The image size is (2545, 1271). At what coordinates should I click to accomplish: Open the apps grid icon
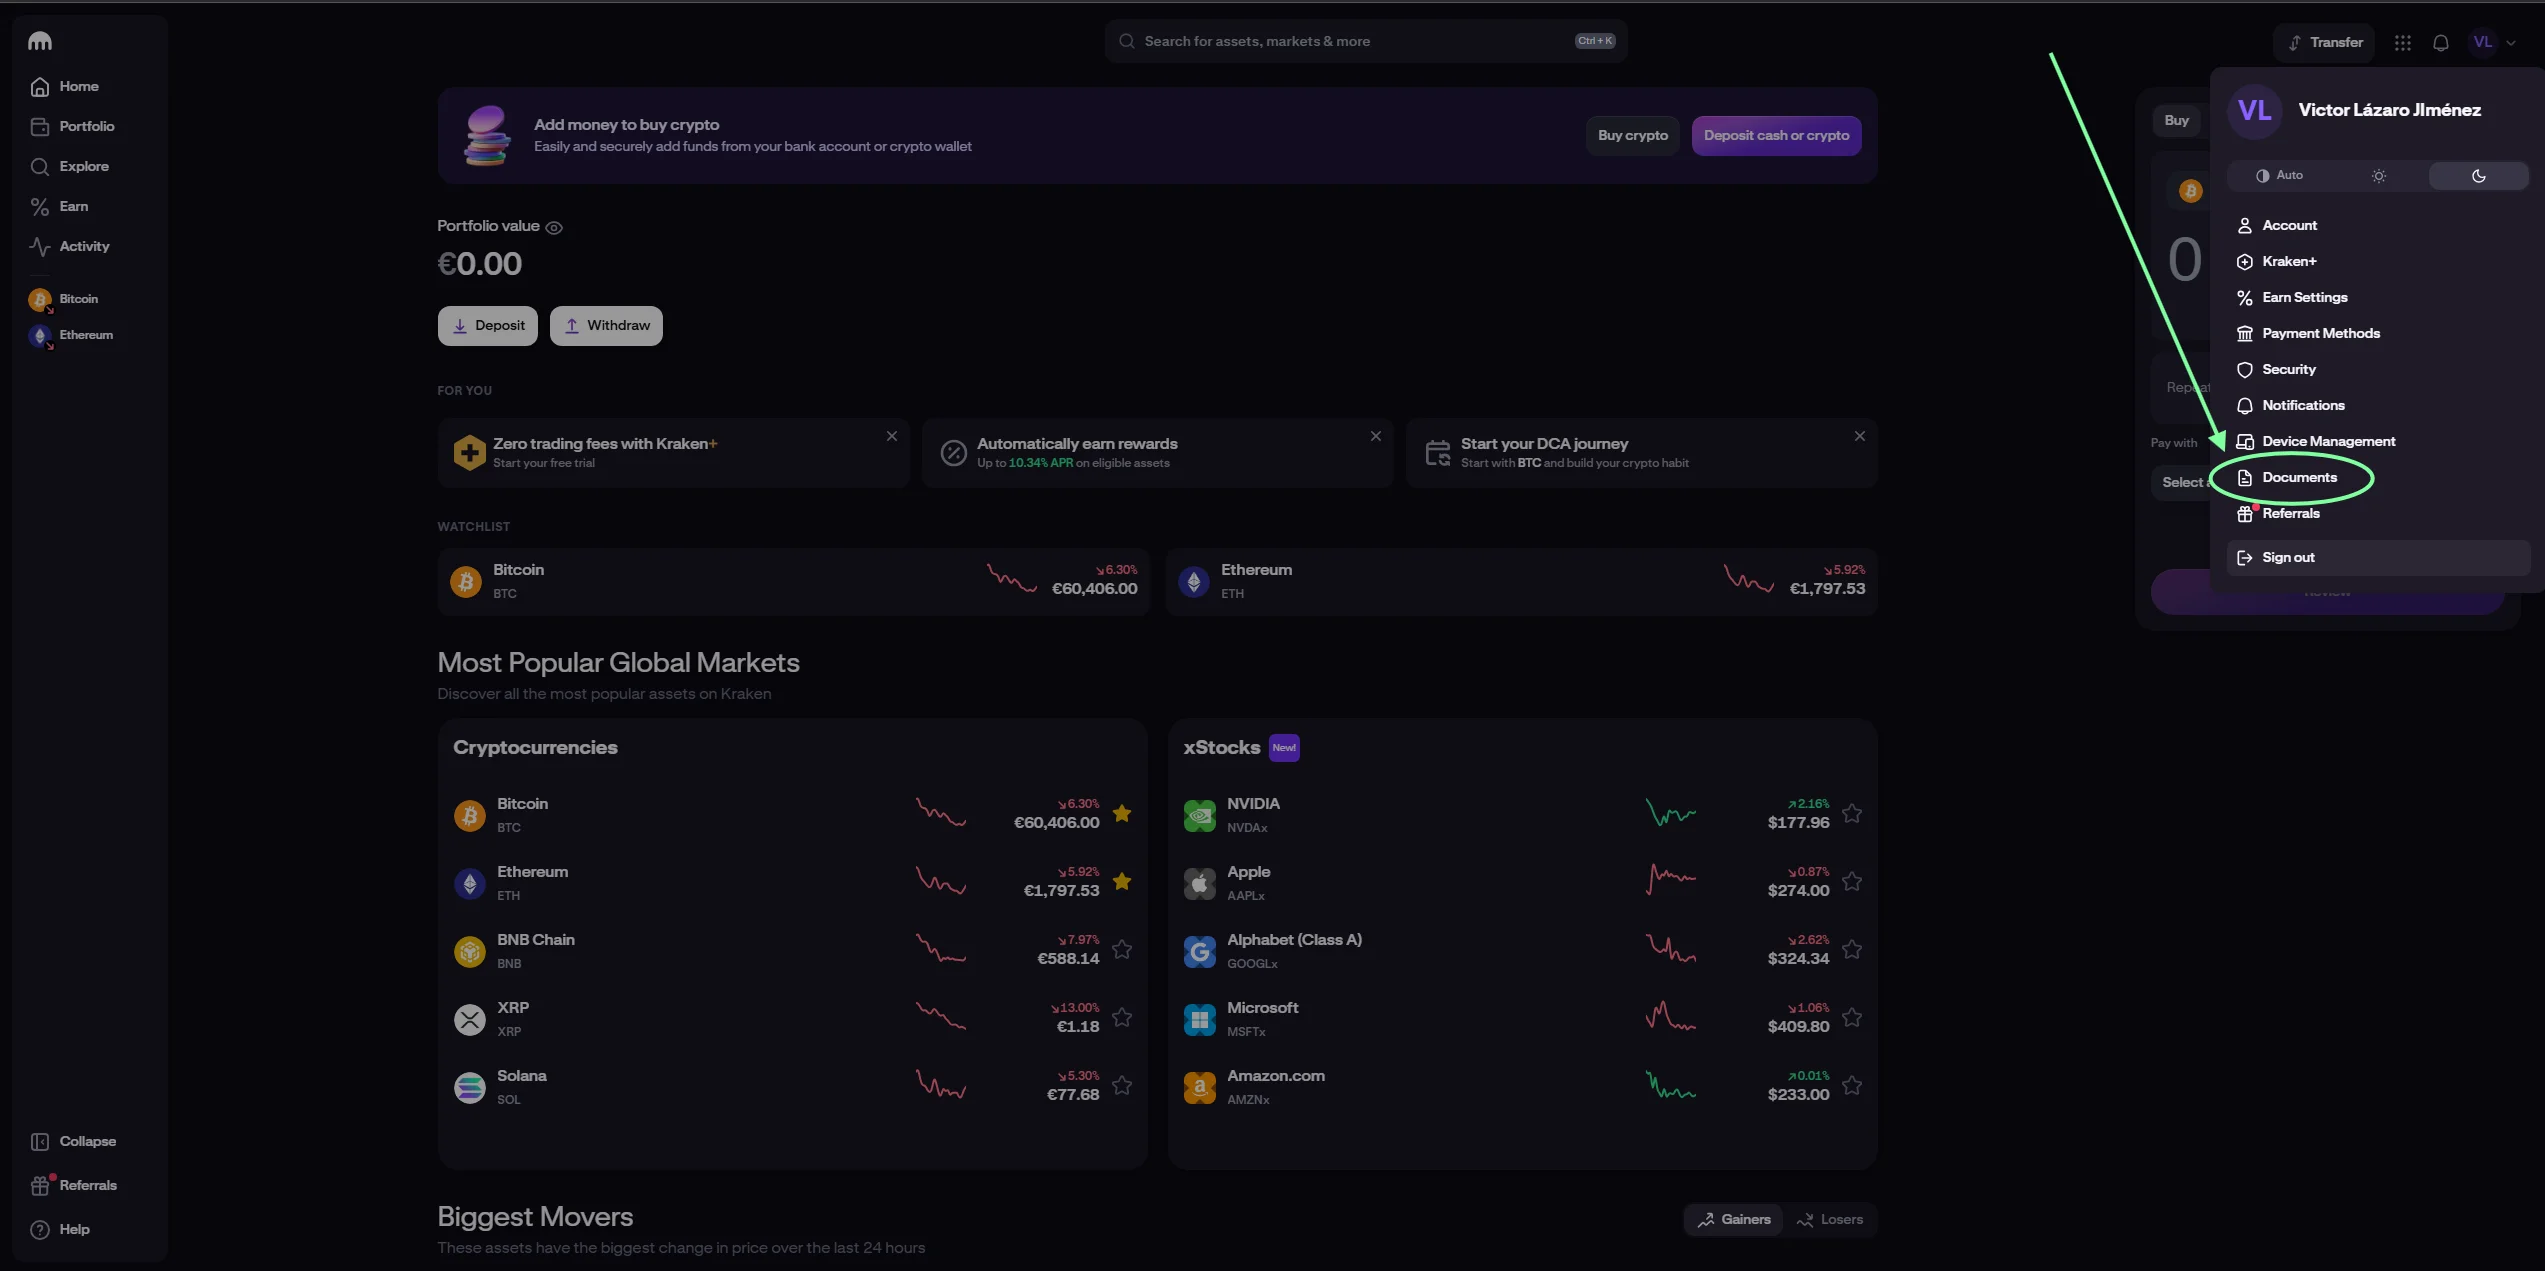coord(2403,42)
